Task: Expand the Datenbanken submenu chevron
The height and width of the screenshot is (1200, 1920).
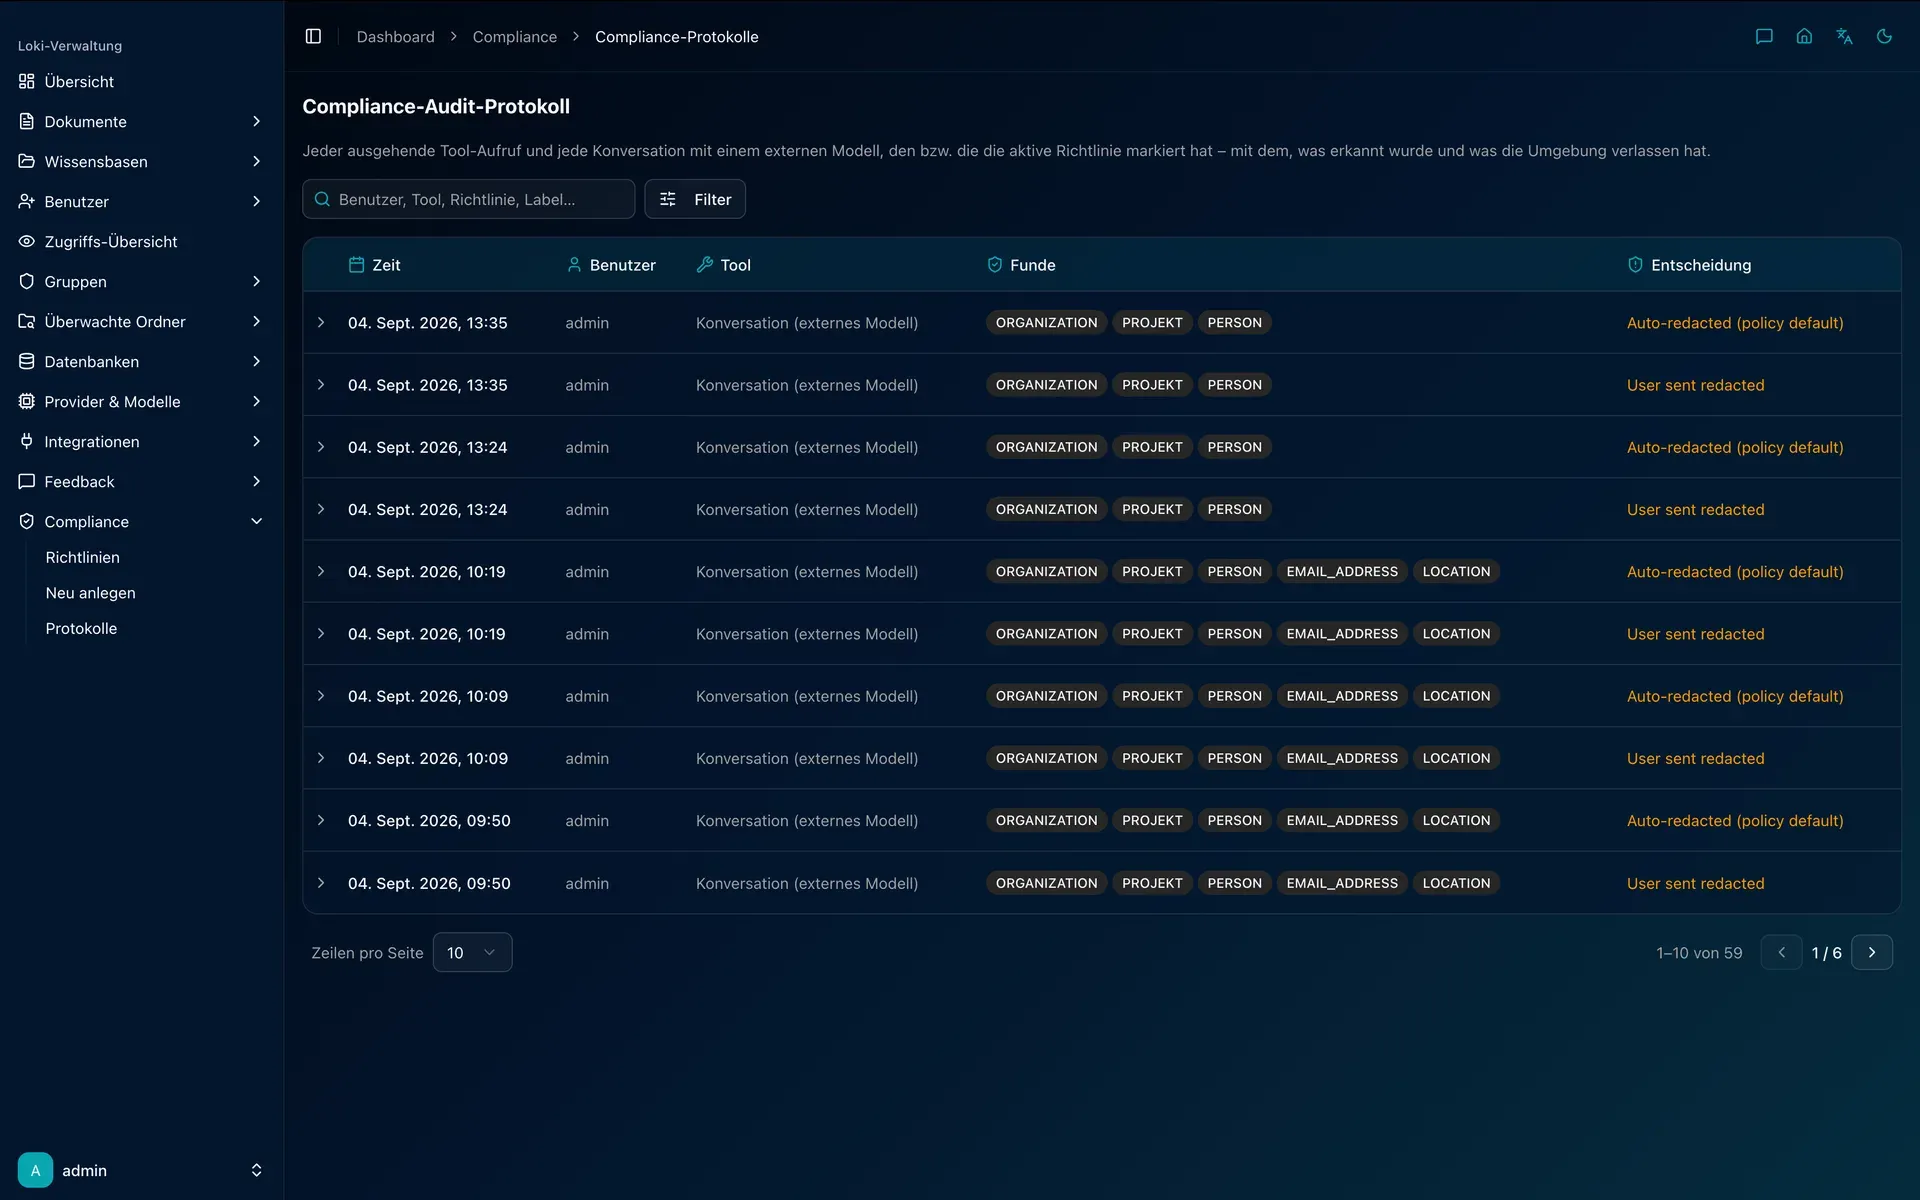Action: 256,361
